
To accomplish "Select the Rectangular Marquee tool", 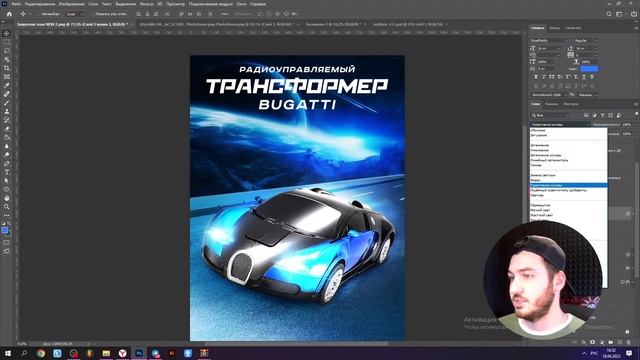I will pyautogui.click(x=7, y=42).
